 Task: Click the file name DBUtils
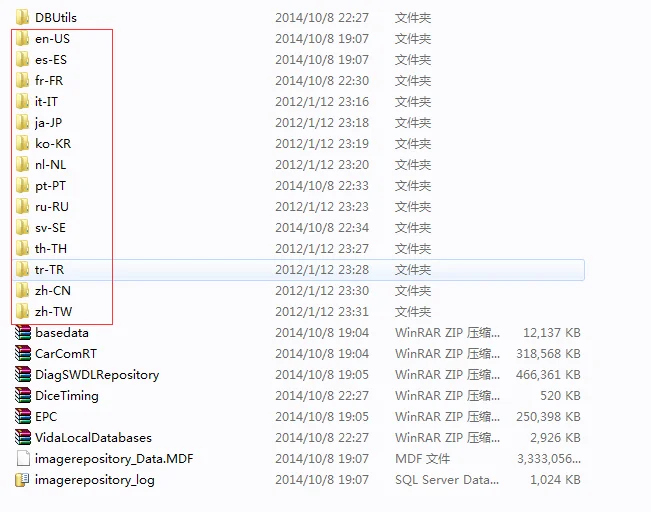(56, 17)
